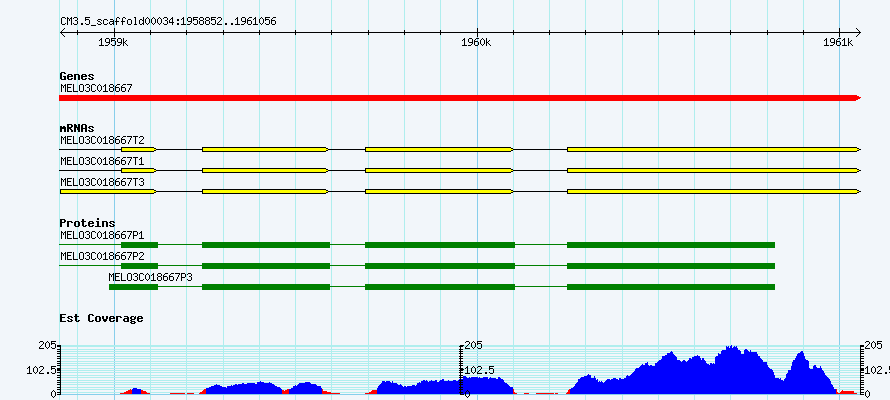Select the longest last green segment of protein P3

pos(671,287)
